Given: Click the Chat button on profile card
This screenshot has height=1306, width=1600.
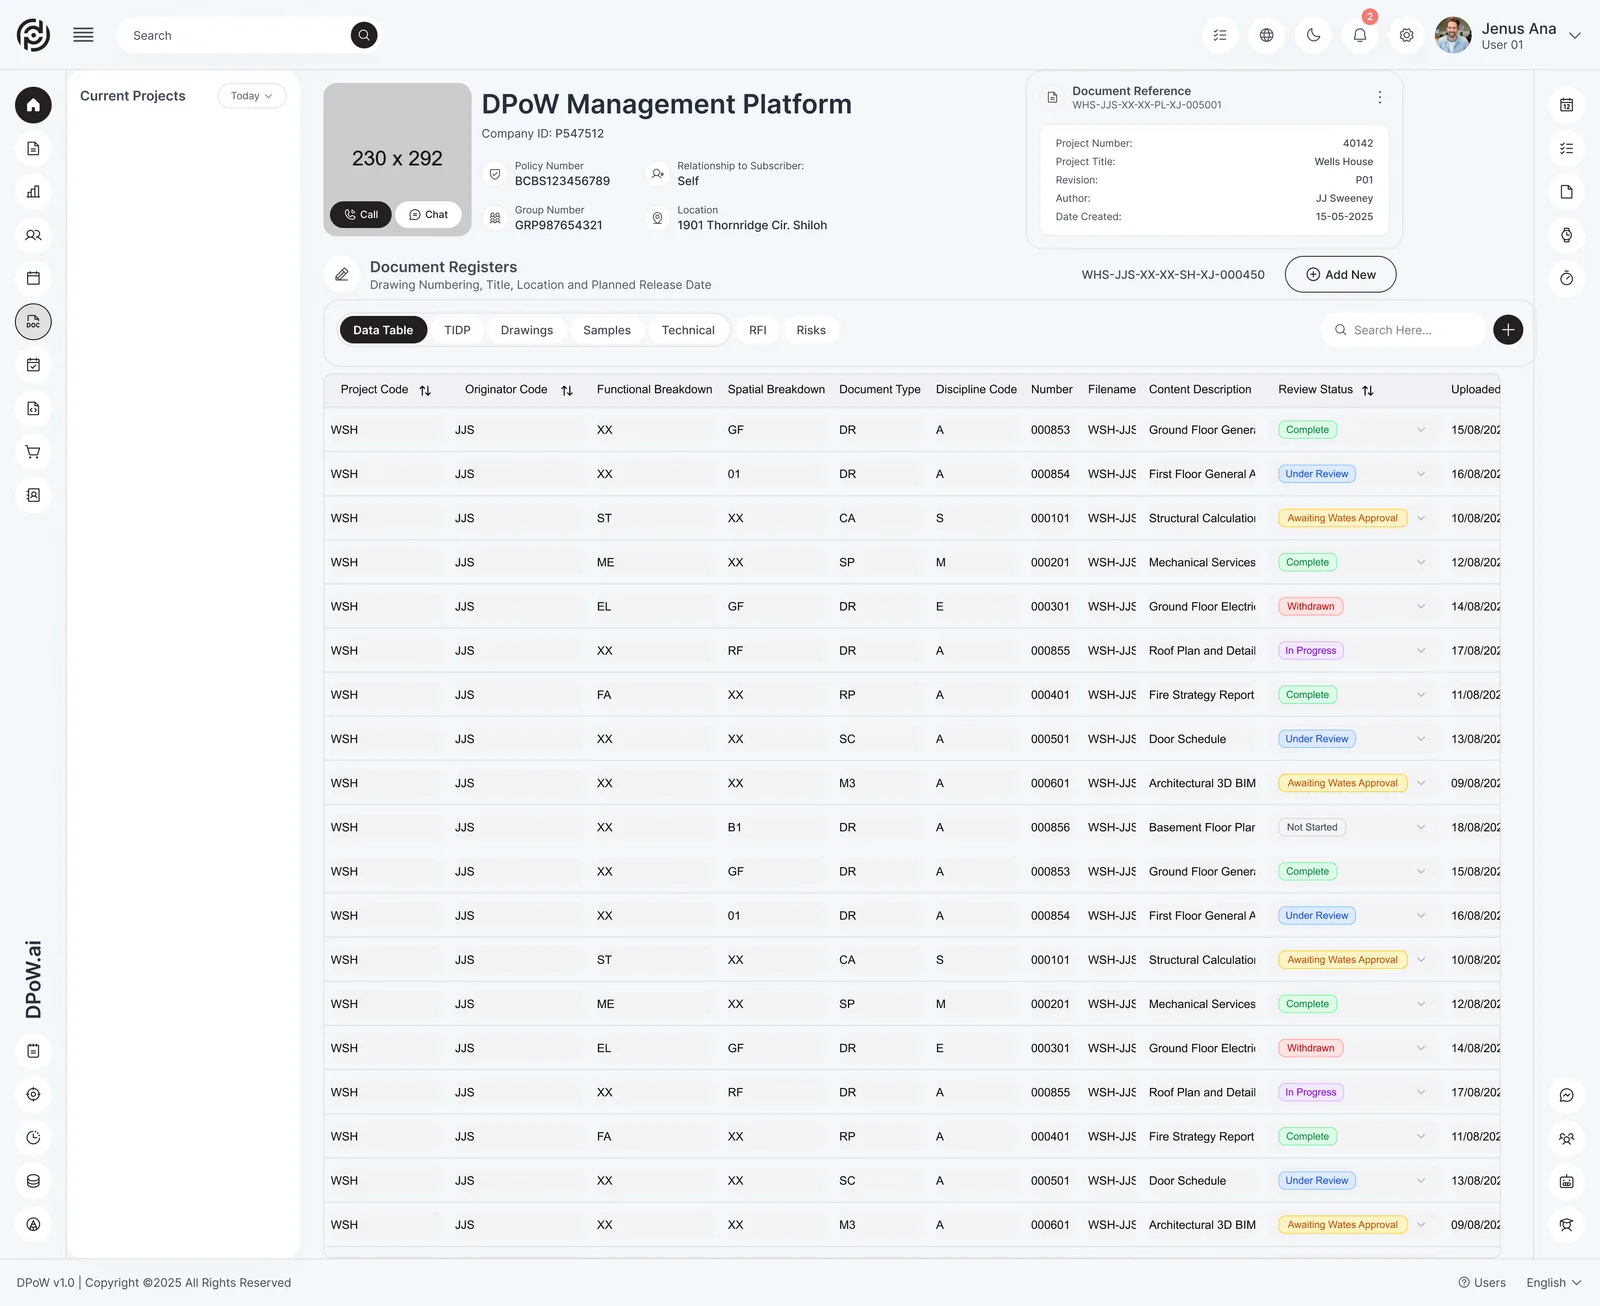Looking at the screenshot, I should pyautogui.click(x=429, y=215).
